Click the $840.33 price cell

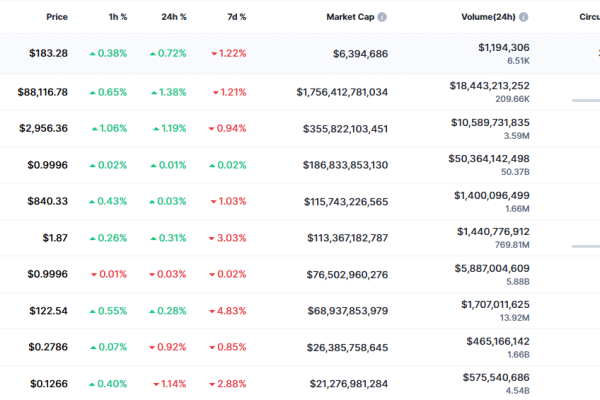(x=47, y=201)
